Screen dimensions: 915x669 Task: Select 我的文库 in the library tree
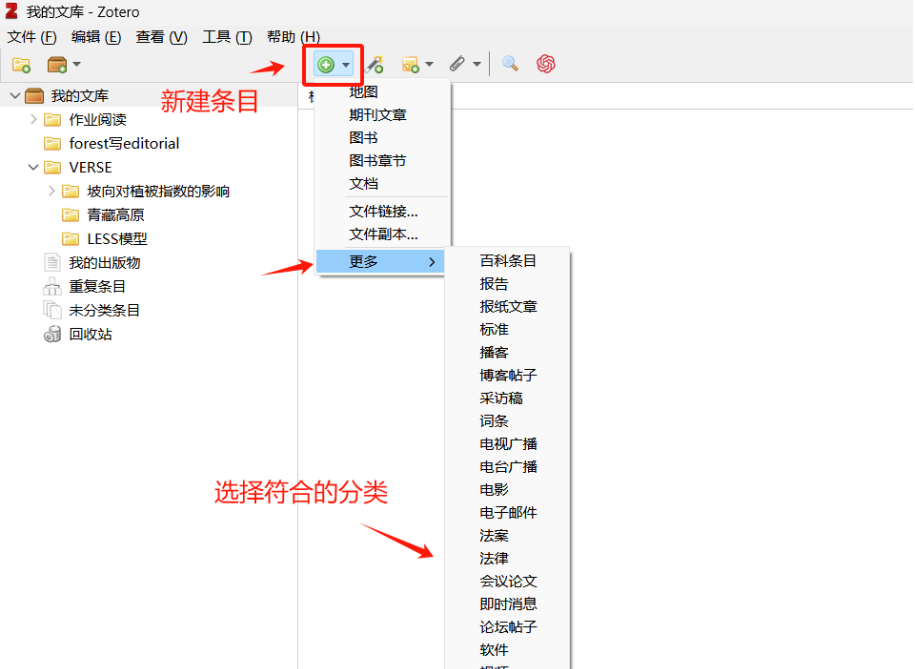pos(79,96)
